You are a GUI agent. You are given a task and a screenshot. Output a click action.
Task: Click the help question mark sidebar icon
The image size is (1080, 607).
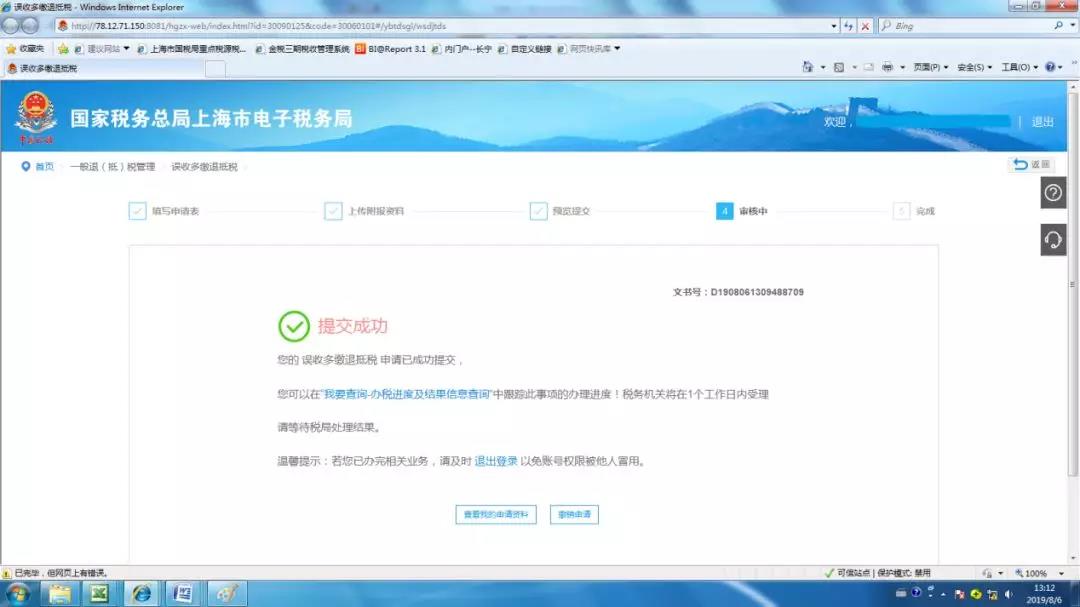[x=1053, y=193]
